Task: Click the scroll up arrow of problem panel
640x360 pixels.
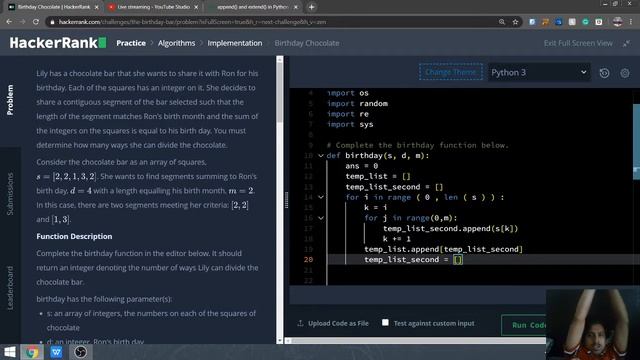Action: click(280, 60)
